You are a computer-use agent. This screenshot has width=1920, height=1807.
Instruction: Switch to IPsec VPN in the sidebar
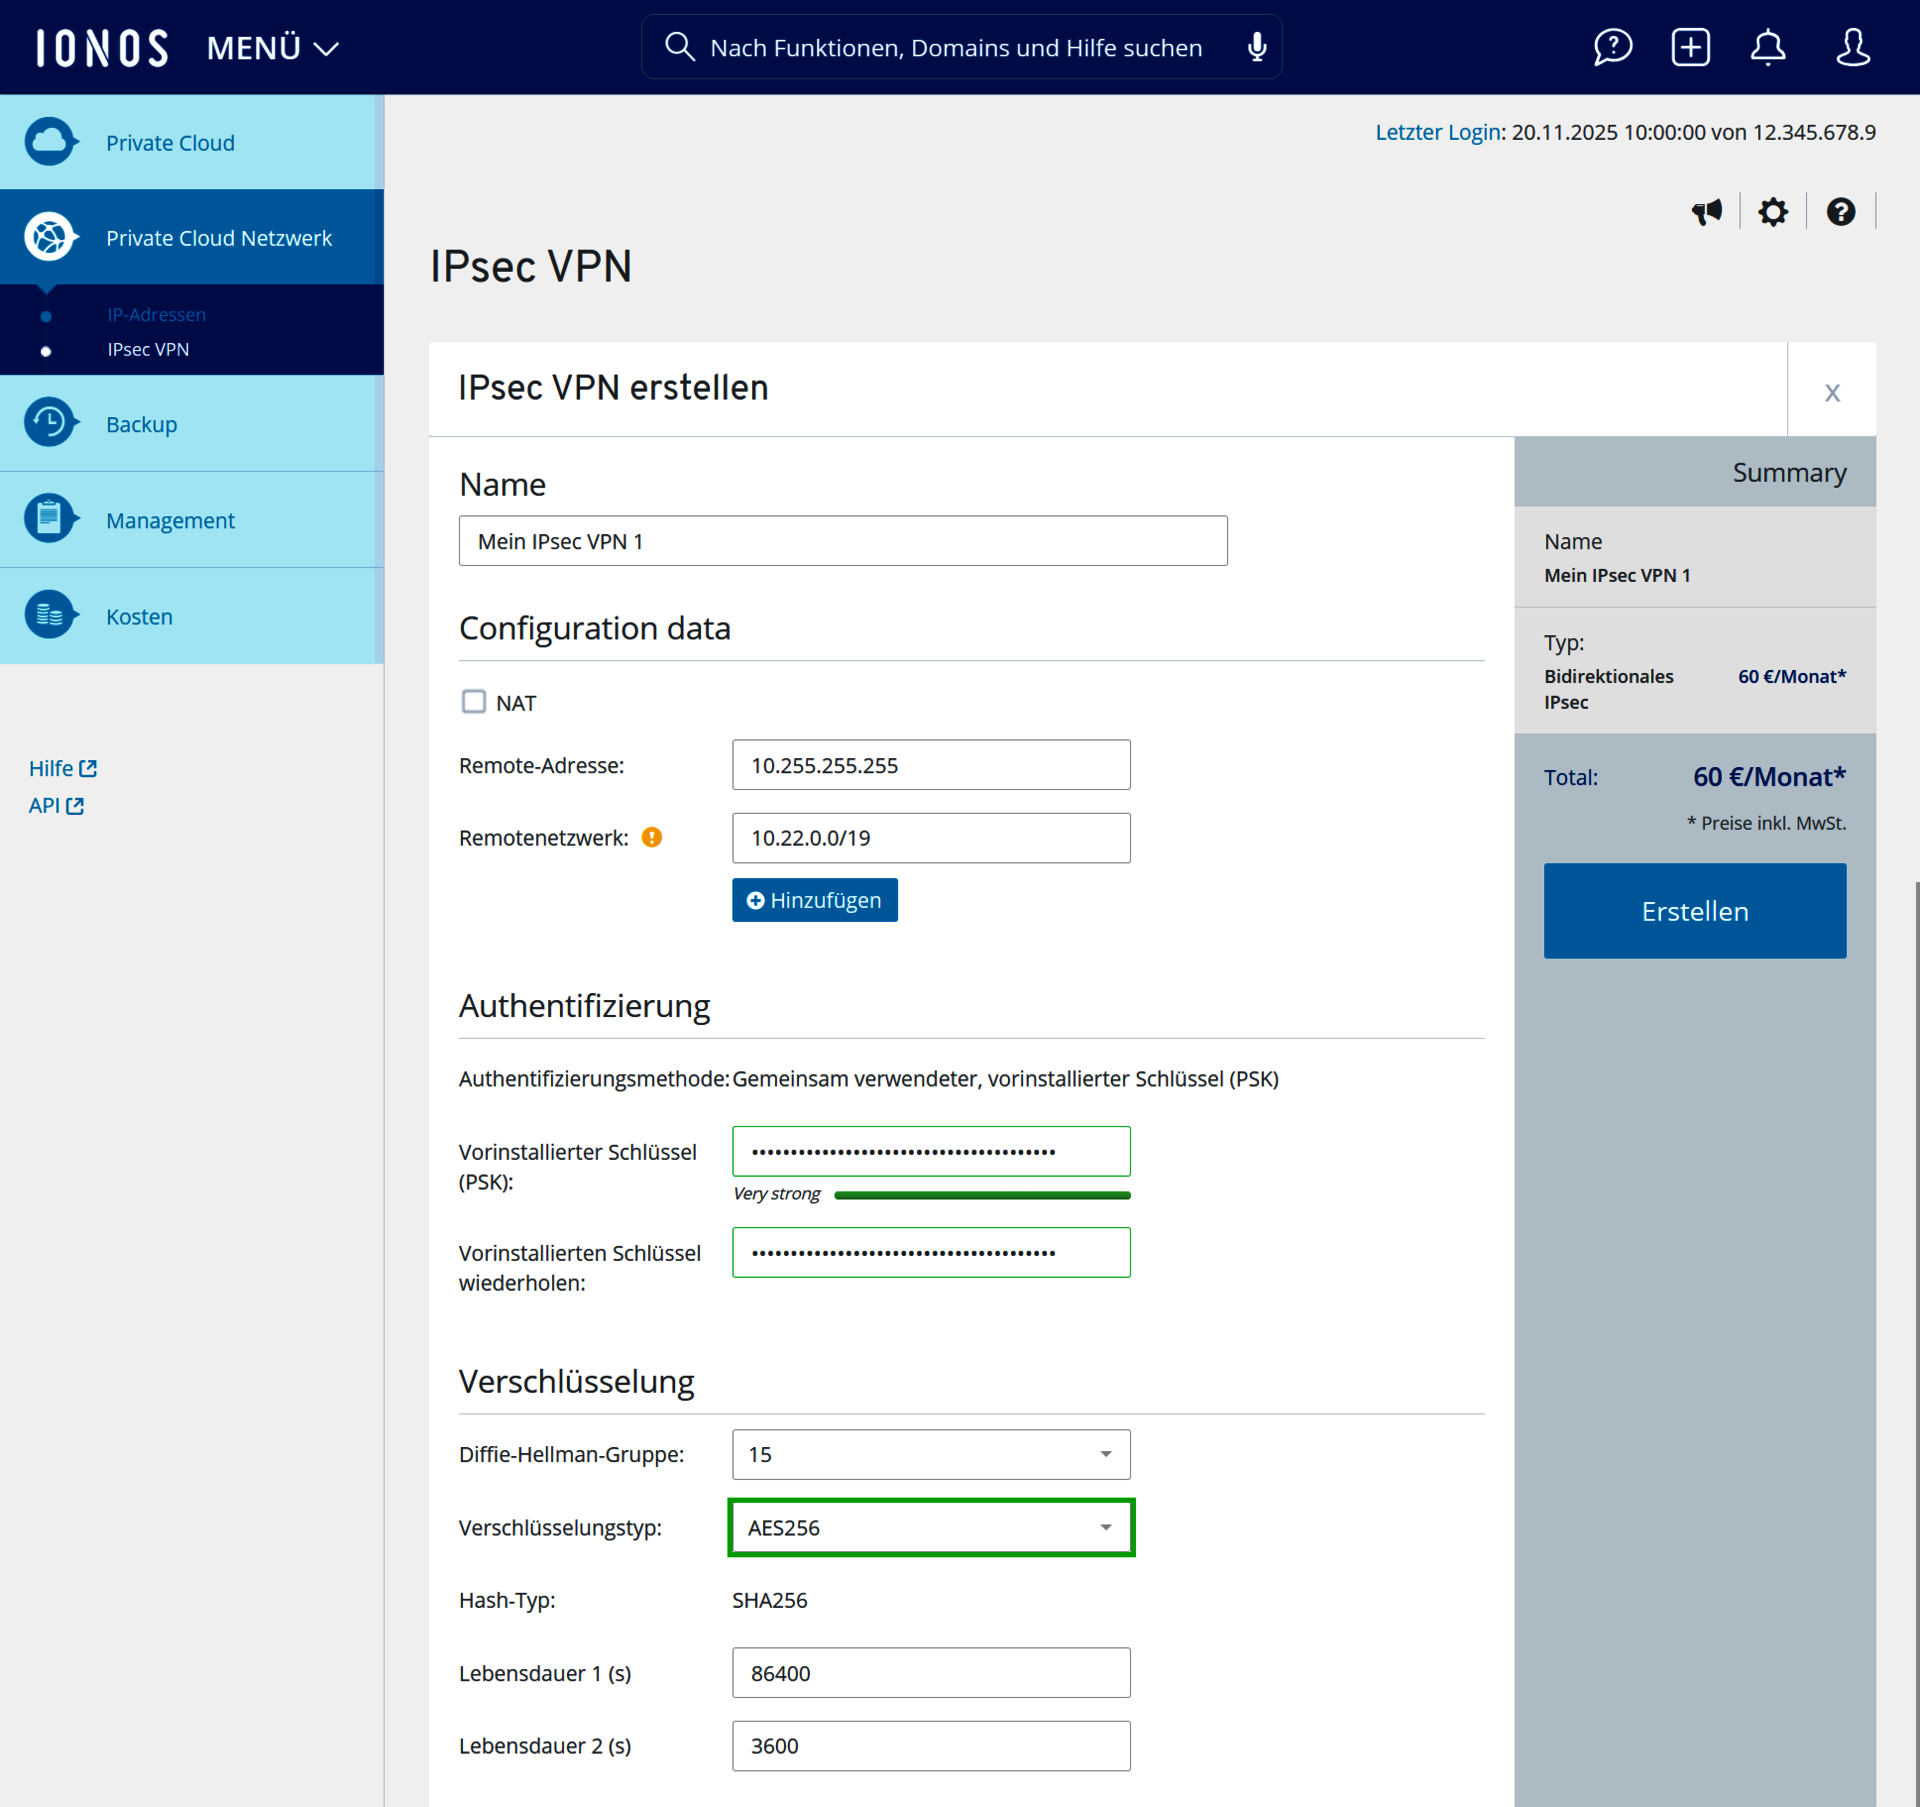pos(147,349)
